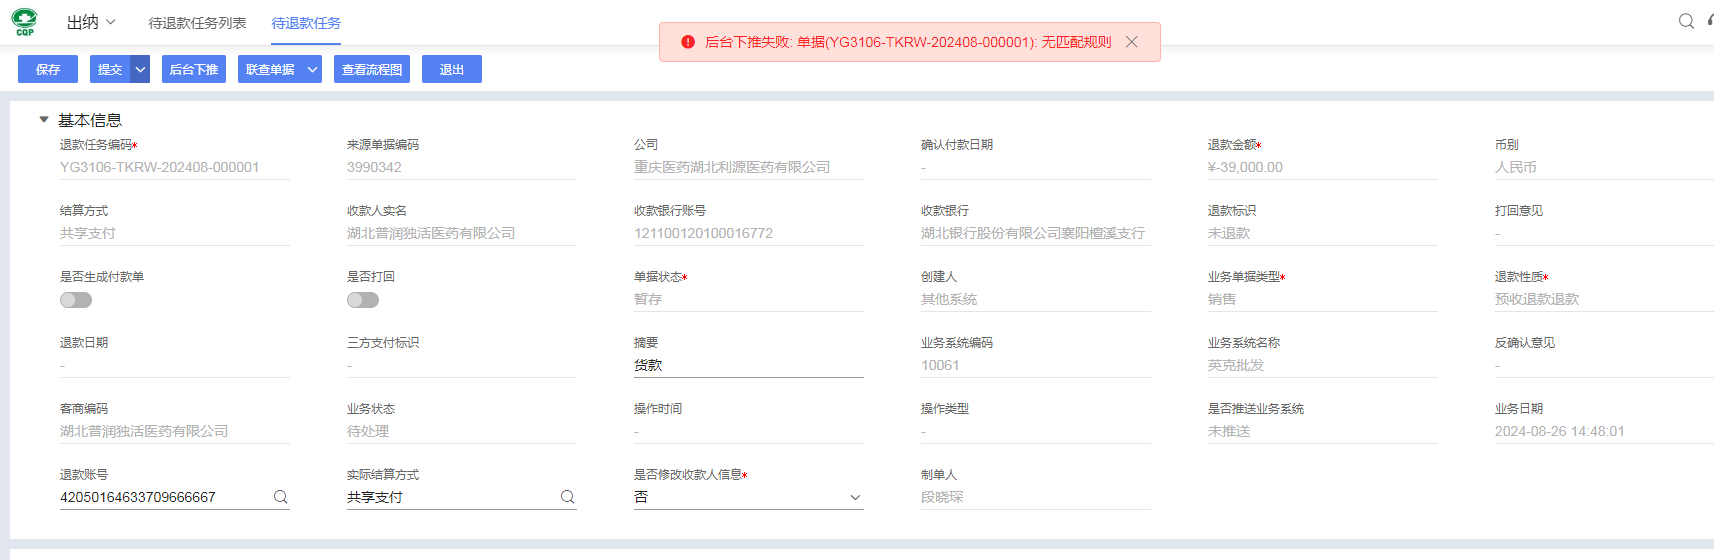Click the 是否推送业务系统 value 未推送
This screenshot has width=1714, height=560.
click(x=1229, y=431)
